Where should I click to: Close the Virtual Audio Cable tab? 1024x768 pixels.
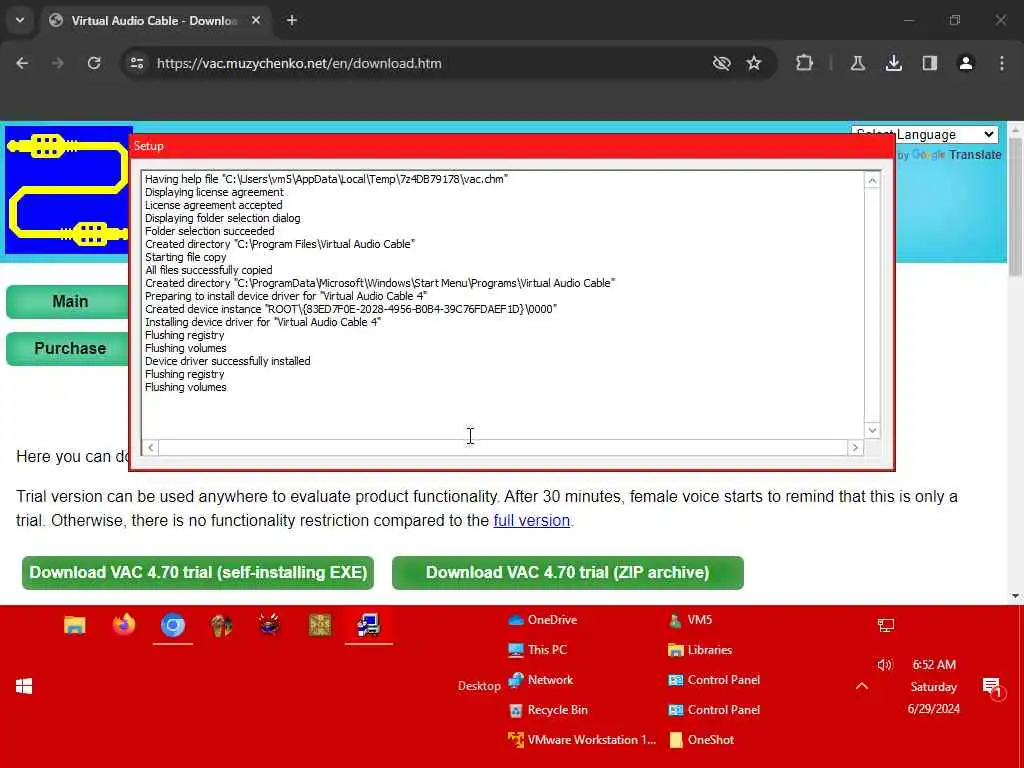[x=256, y=20]
